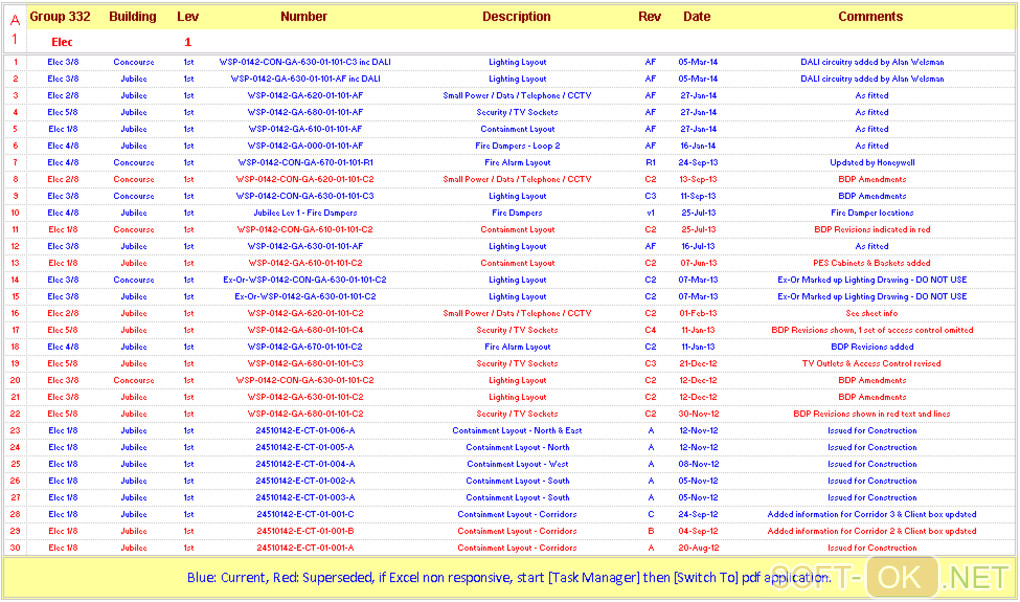Click Jubilee Lev 1 - Fire Dampers number cell
Image resolution: width=1020 pixels, height=602 pixels.
pos(305,213)
